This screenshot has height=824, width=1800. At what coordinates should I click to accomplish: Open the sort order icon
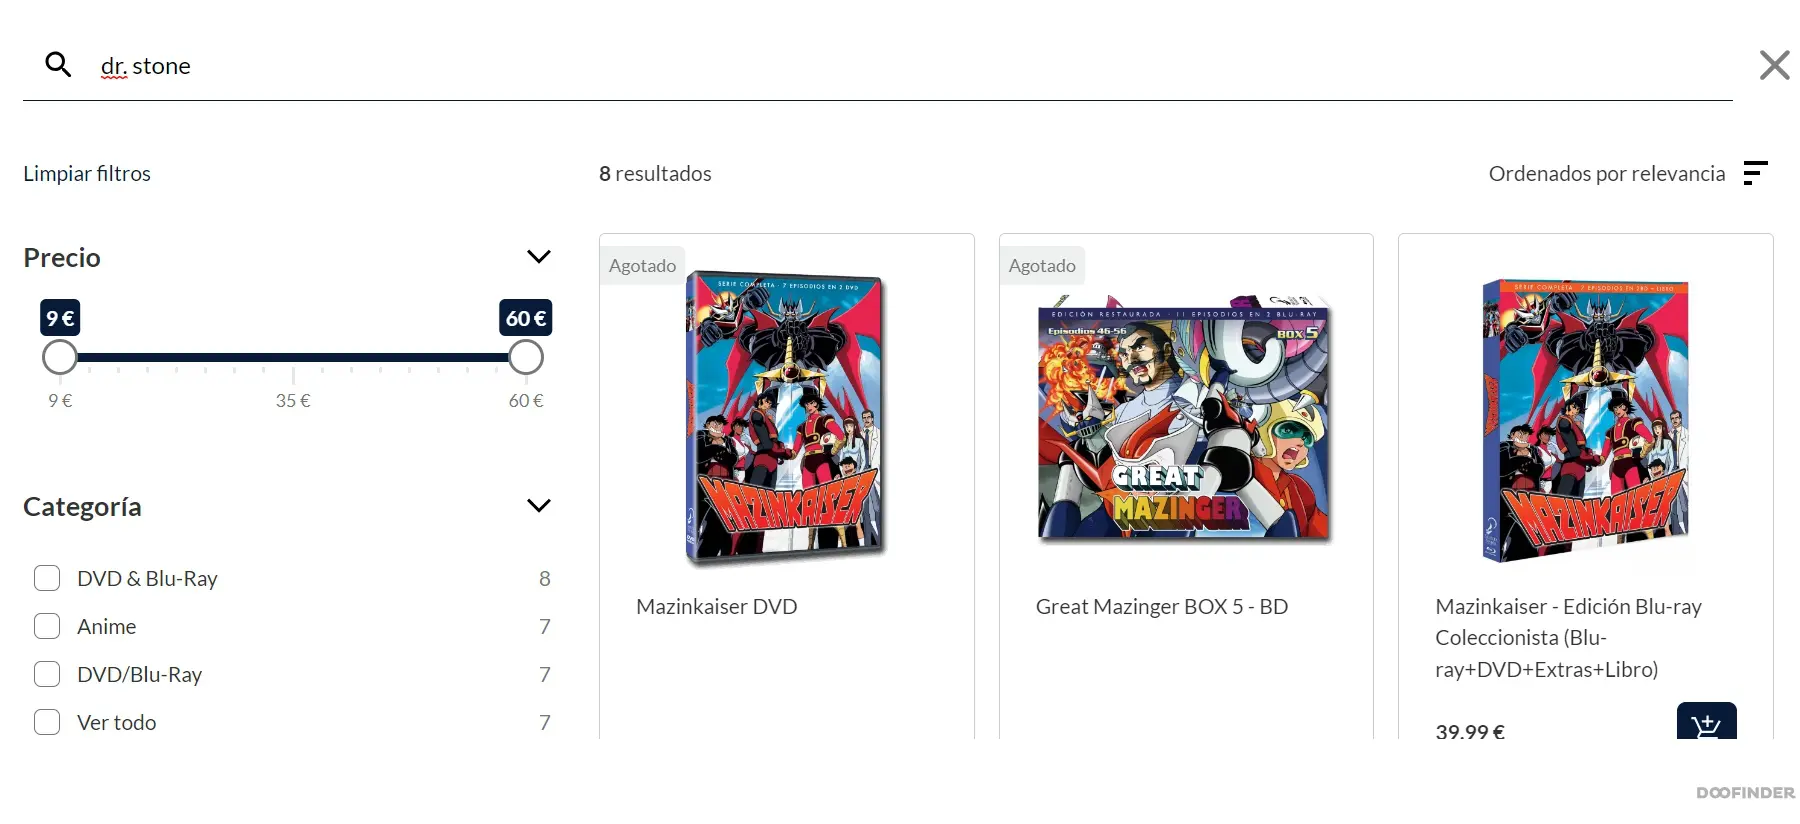tap(1755, 173)
